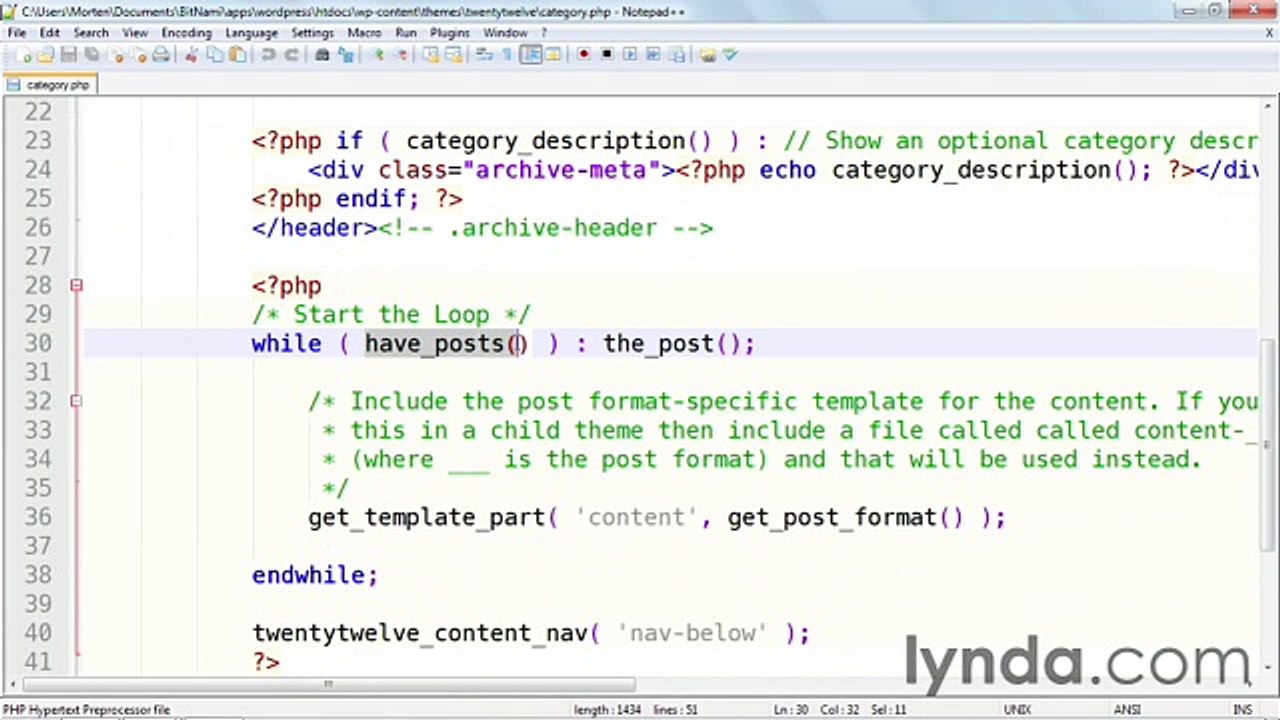This screenshot has width=1280, height=720.
Task: Click the ANSI encoding status field
Action: point(1127,710)
